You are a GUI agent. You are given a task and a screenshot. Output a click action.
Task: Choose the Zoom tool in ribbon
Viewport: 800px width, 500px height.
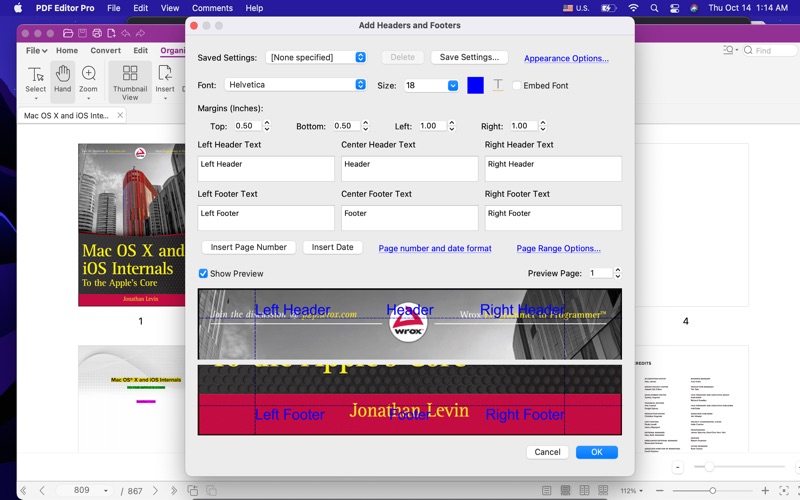coord(88,81)
